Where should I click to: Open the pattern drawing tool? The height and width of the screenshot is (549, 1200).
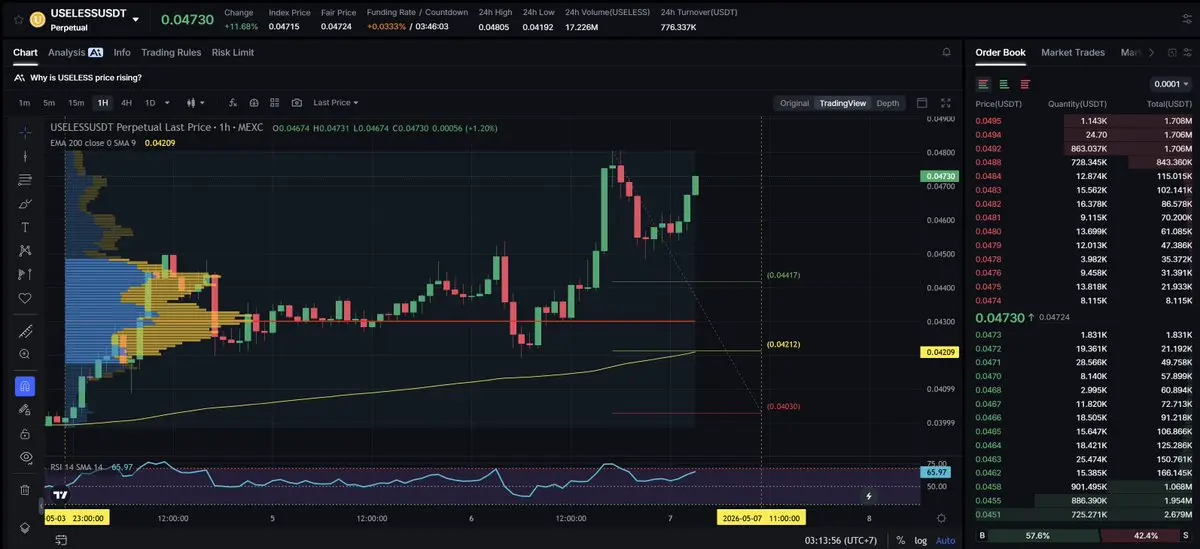(x=25, y=250)
